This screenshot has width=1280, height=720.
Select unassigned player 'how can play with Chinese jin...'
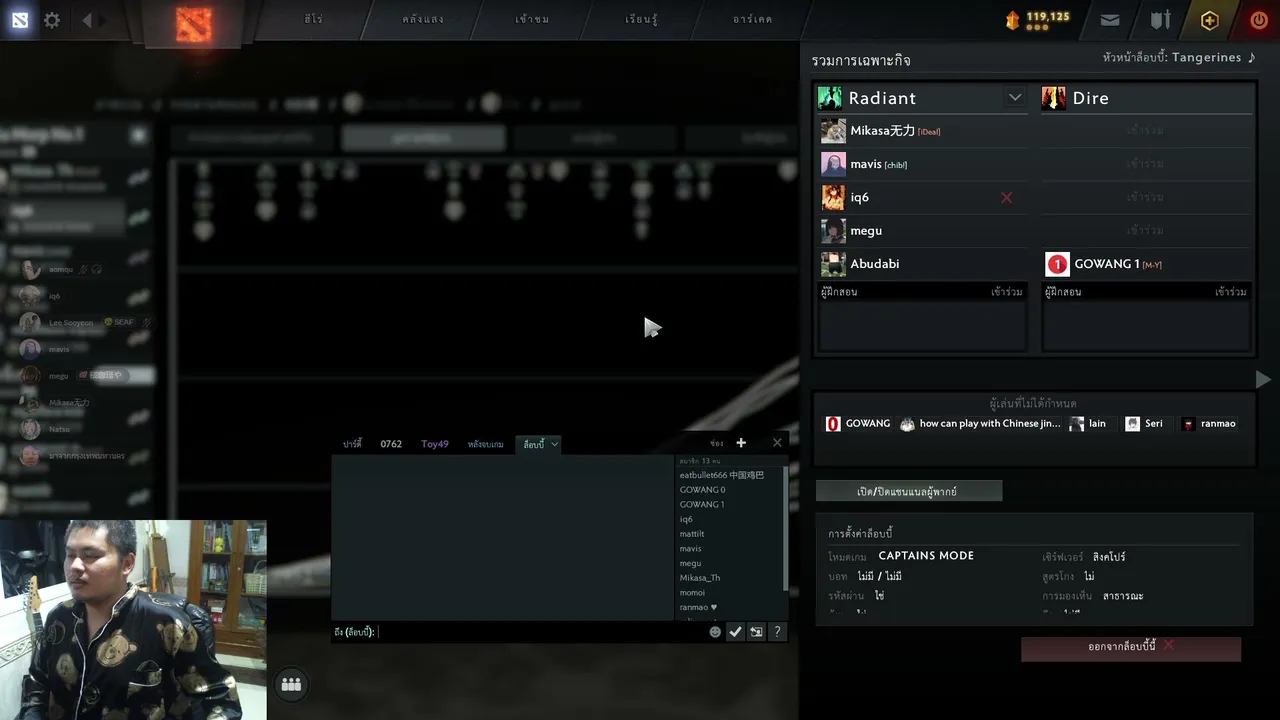click(980, 424)
